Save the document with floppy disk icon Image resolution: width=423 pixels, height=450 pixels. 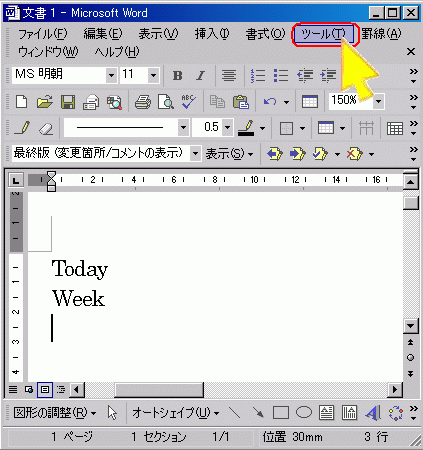coord(68,102)
